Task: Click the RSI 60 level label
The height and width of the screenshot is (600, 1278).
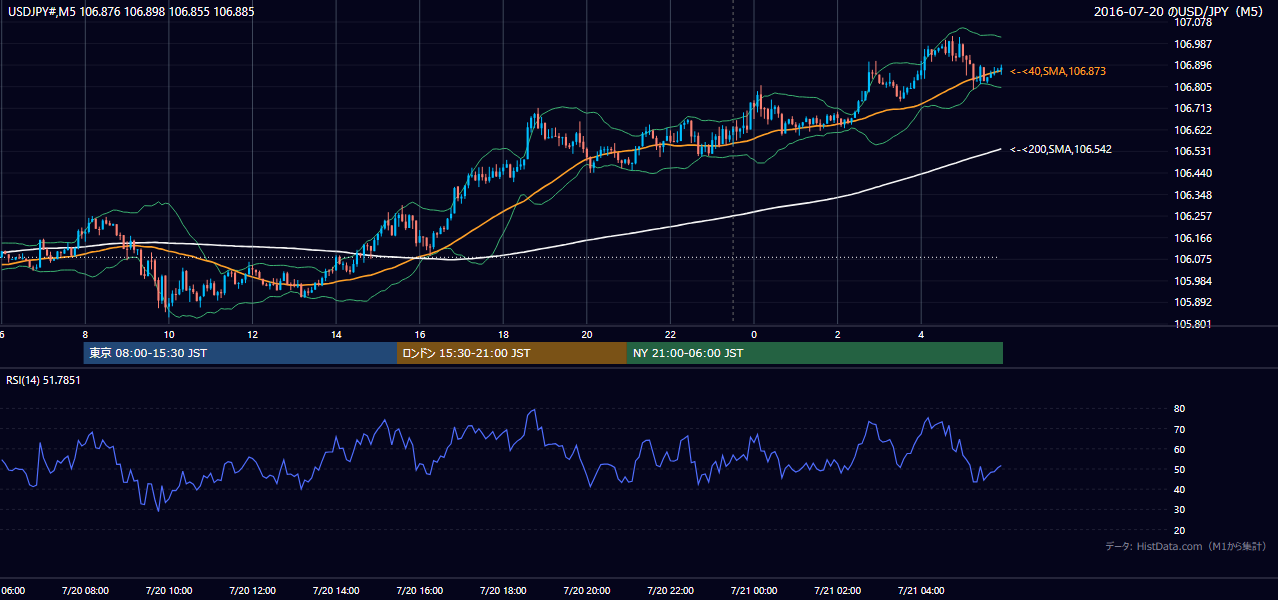Action: tap(1179, 449)
